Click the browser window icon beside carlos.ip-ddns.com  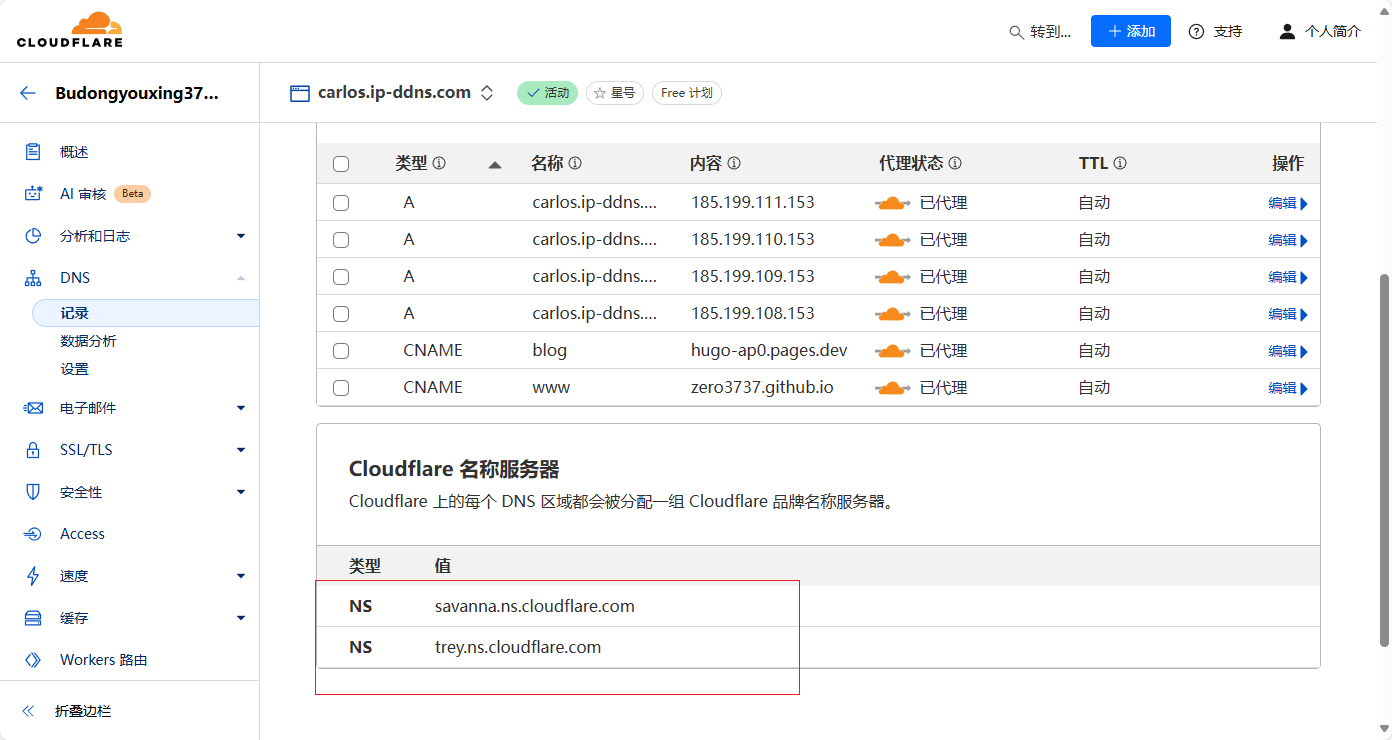tap(300, 93)
